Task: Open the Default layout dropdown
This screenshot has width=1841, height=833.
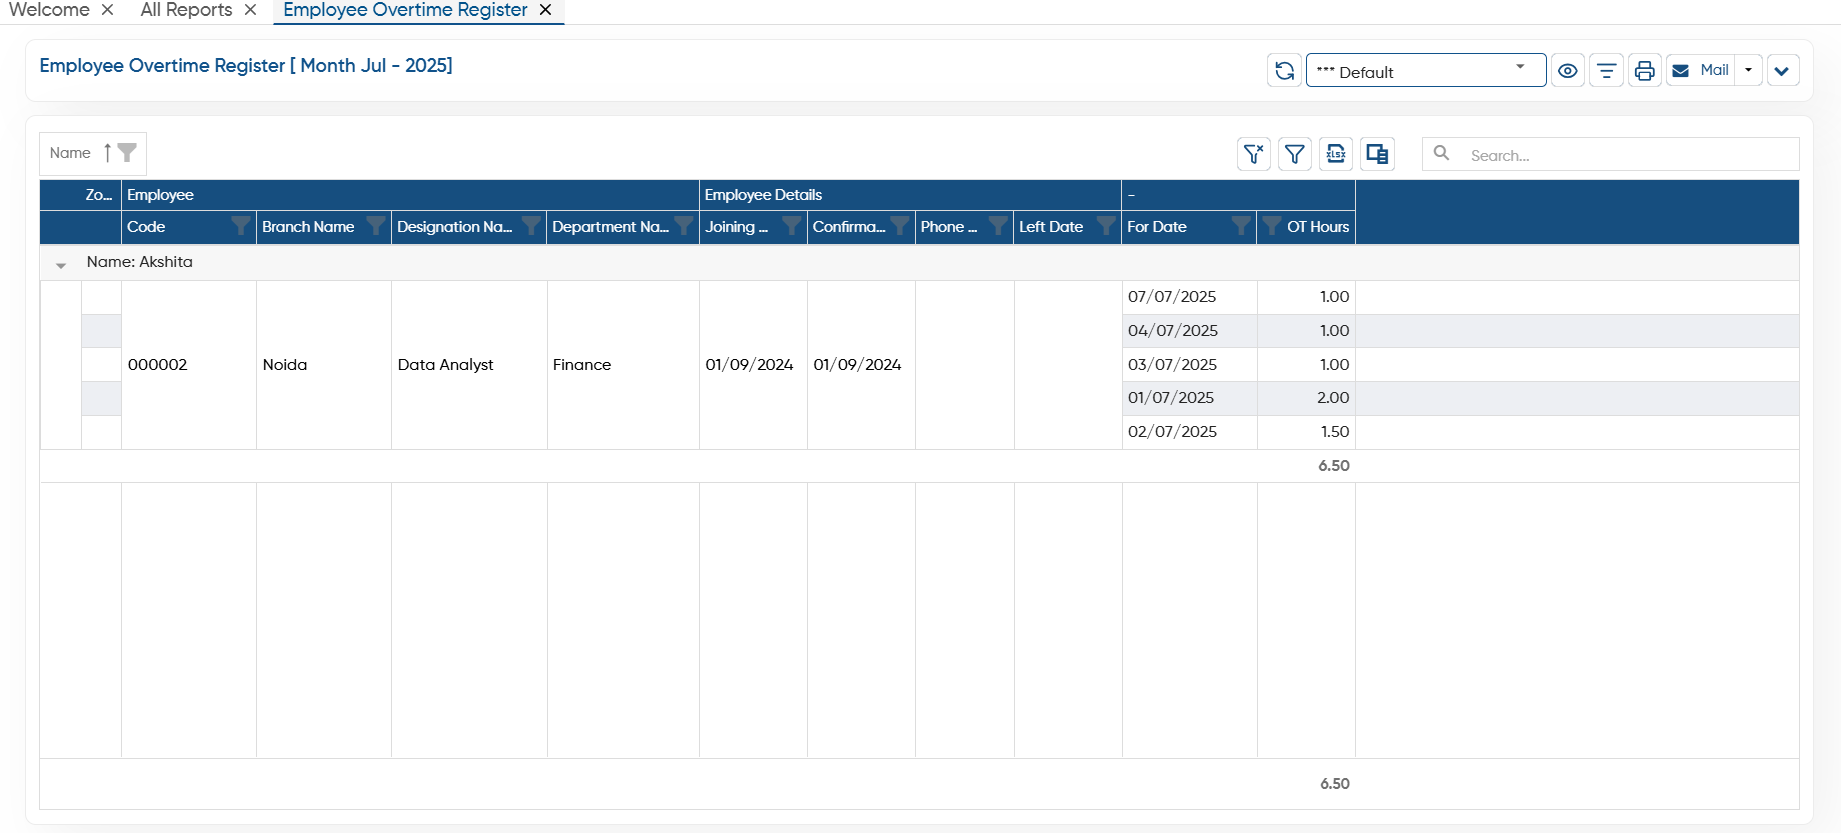Action: 1426,71
